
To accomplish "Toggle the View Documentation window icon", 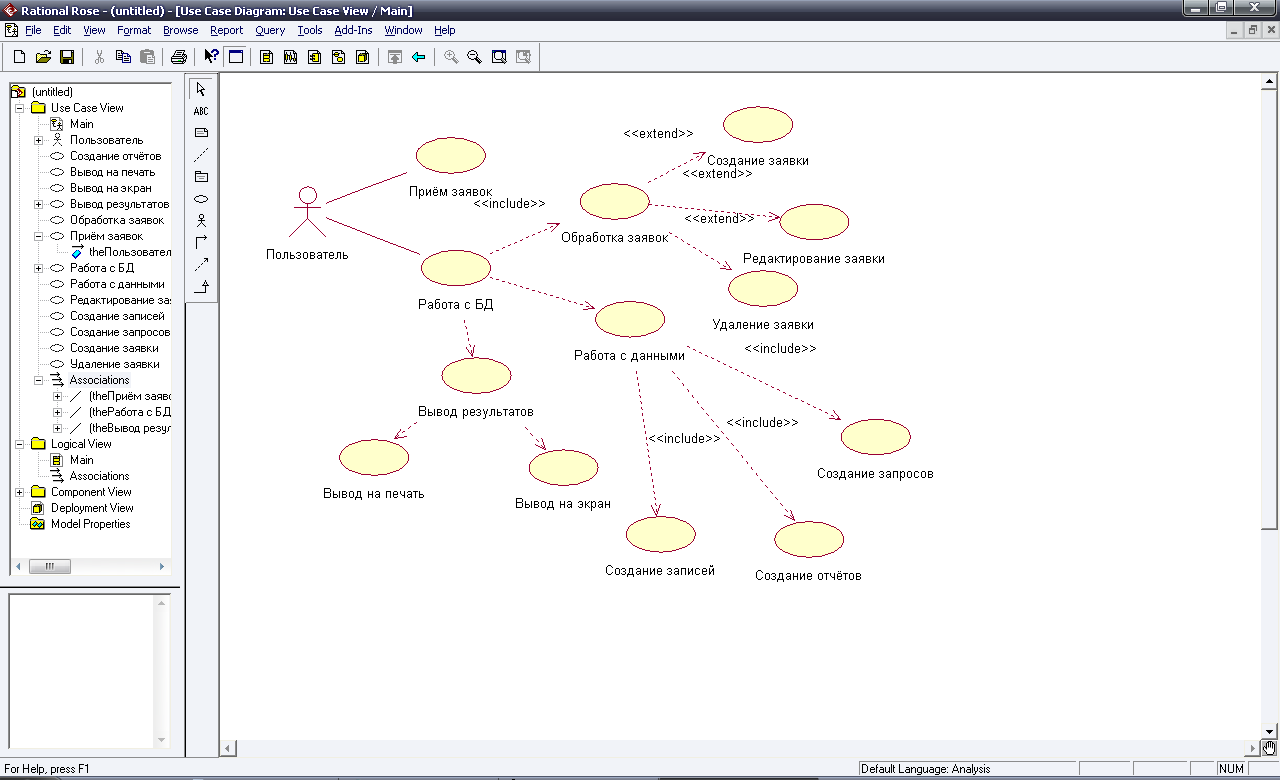I will point(235,57).
